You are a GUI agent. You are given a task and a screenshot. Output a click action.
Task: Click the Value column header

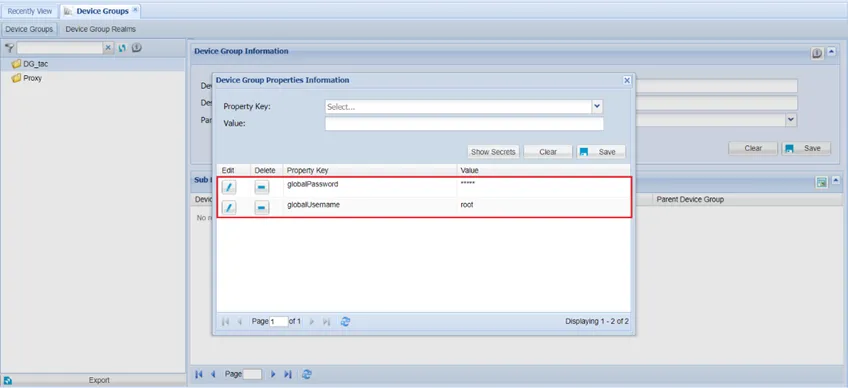coord(544,170)
